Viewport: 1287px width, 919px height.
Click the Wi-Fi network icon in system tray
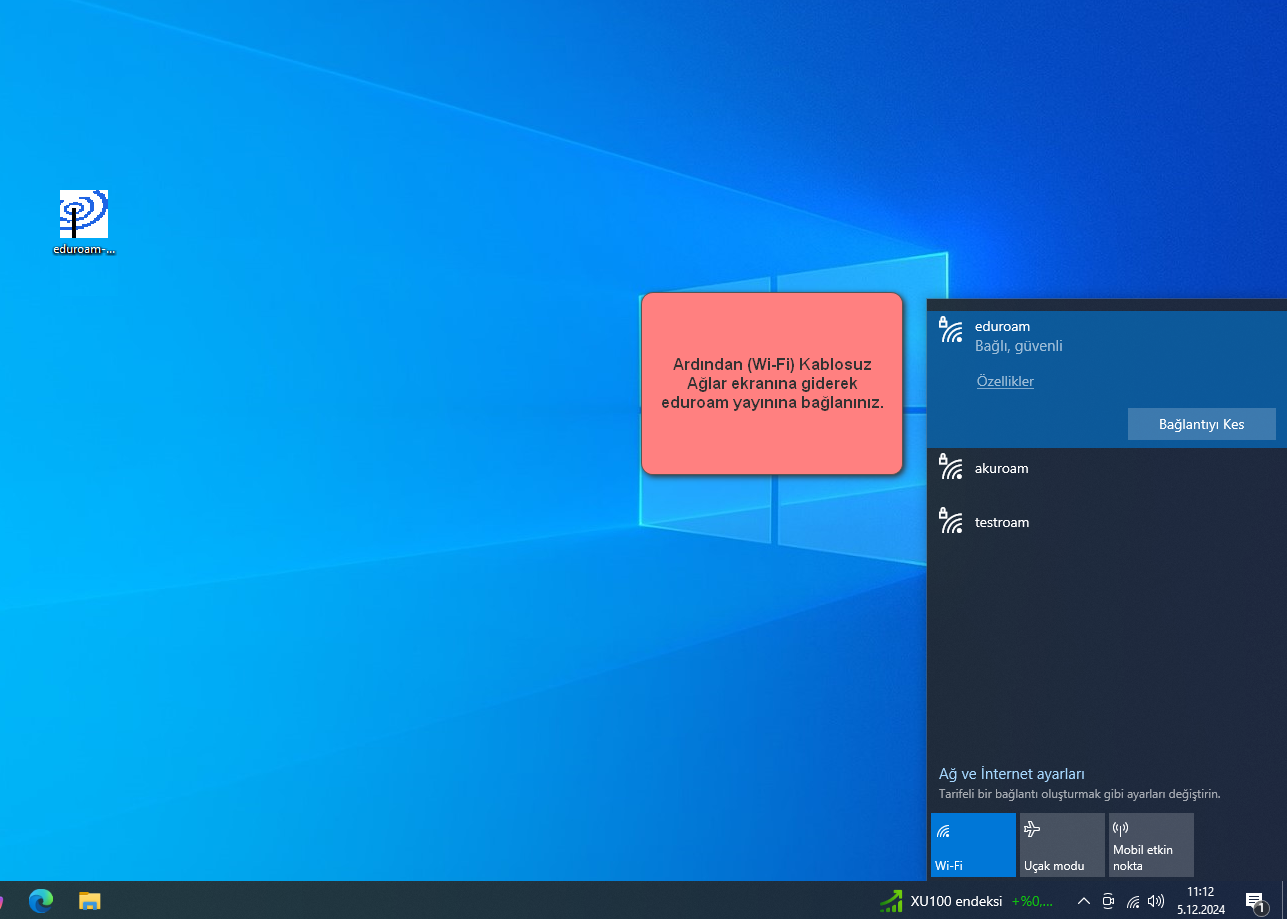coord(1133,901)
